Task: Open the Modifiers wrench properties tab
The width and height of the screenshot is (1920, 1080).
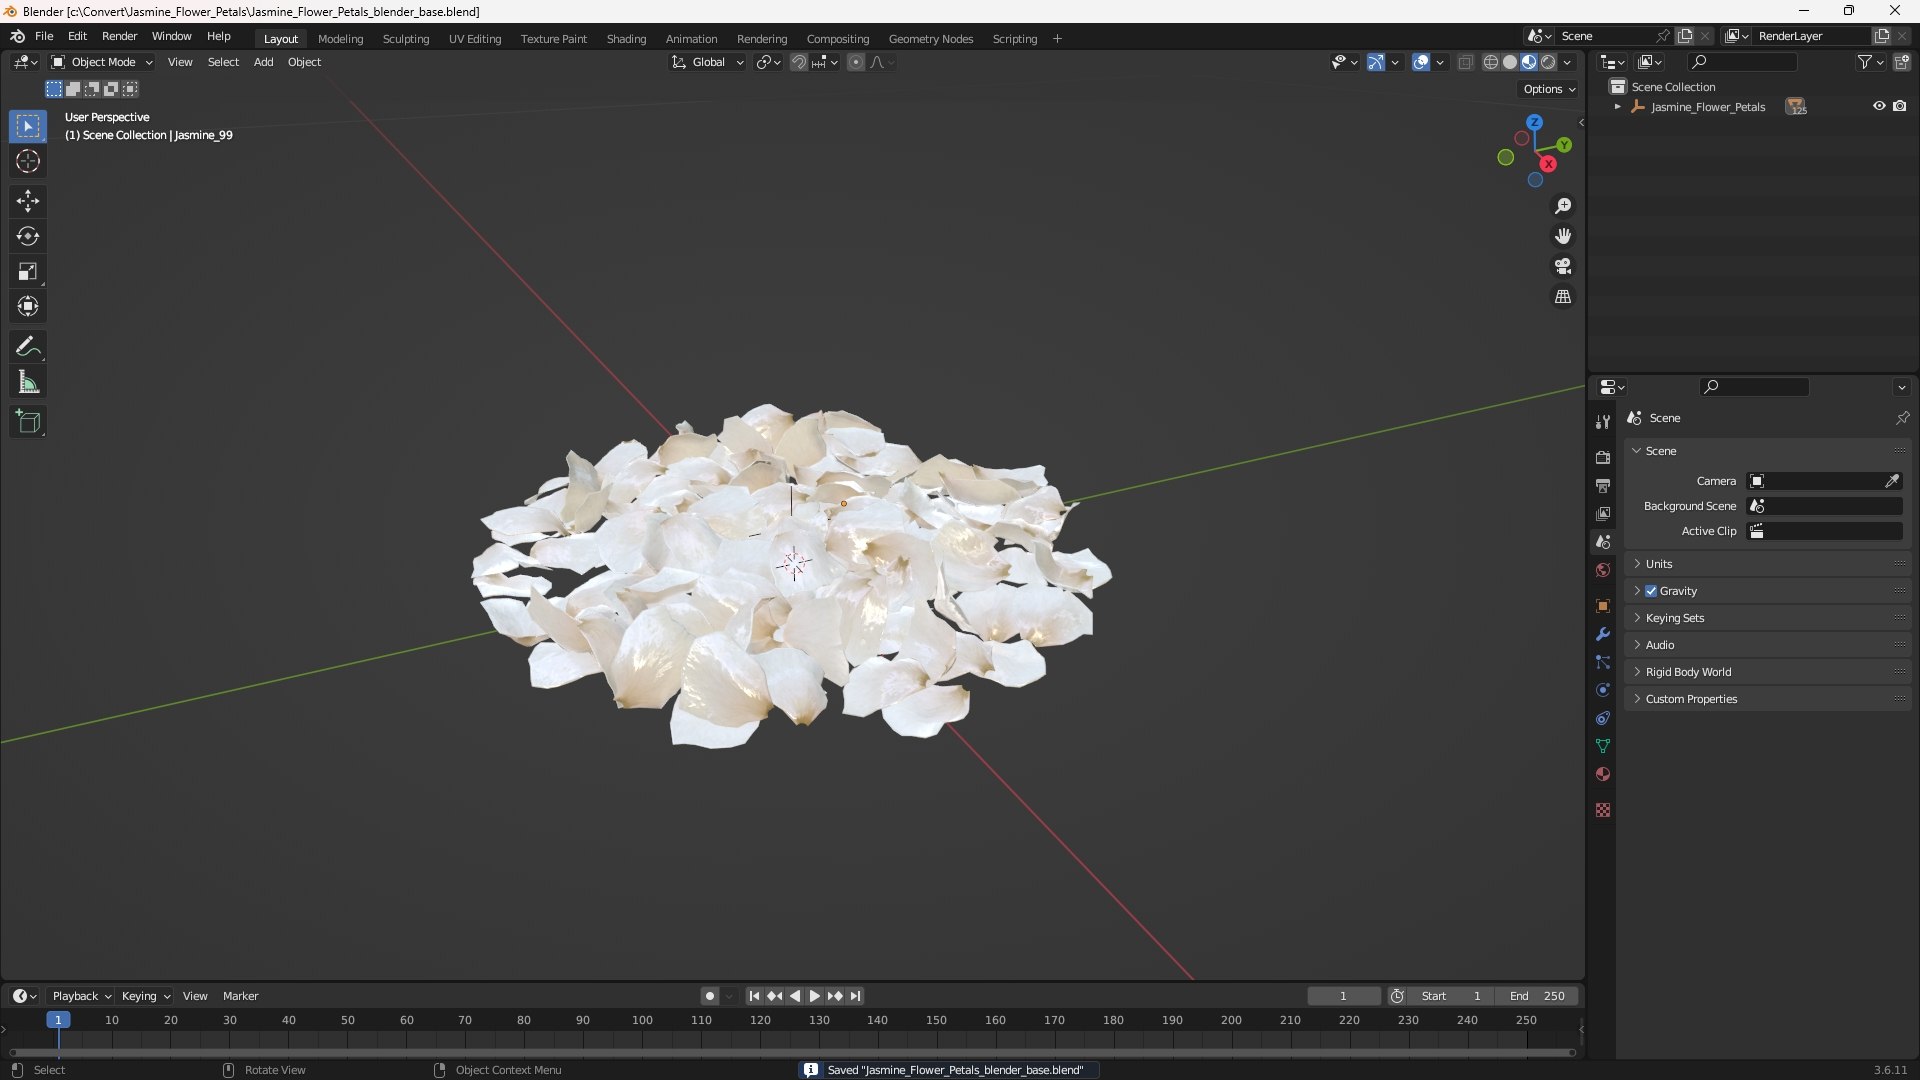Action: (1603, 634)
